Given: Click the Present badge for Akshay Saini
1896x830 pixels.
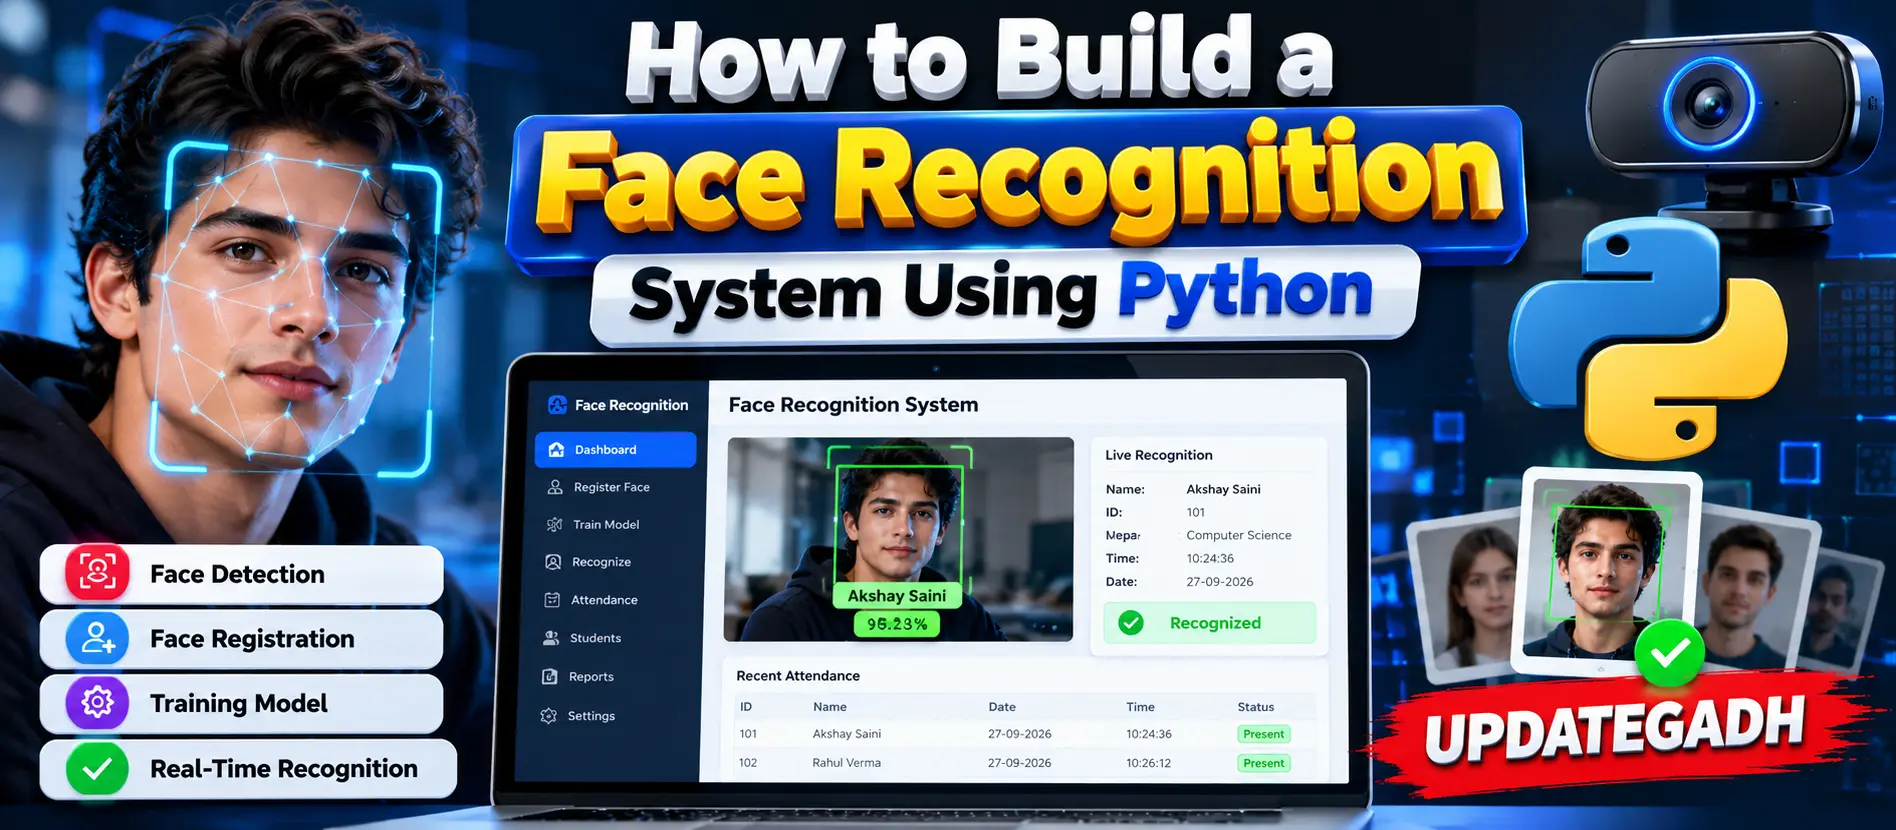Looking at the screenshot, I should coord(1264,734).
